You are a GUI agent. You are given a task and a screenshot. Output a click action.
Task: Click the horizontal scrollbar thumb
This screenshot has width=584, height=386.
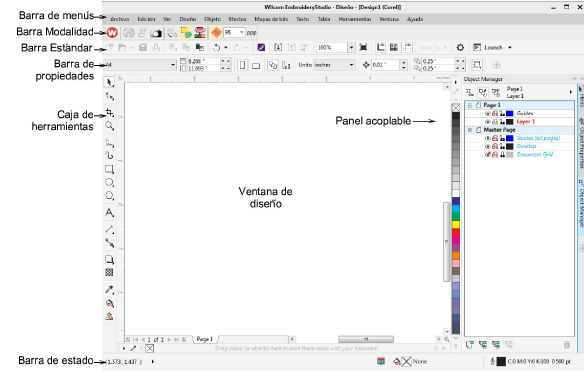[366, 339]
